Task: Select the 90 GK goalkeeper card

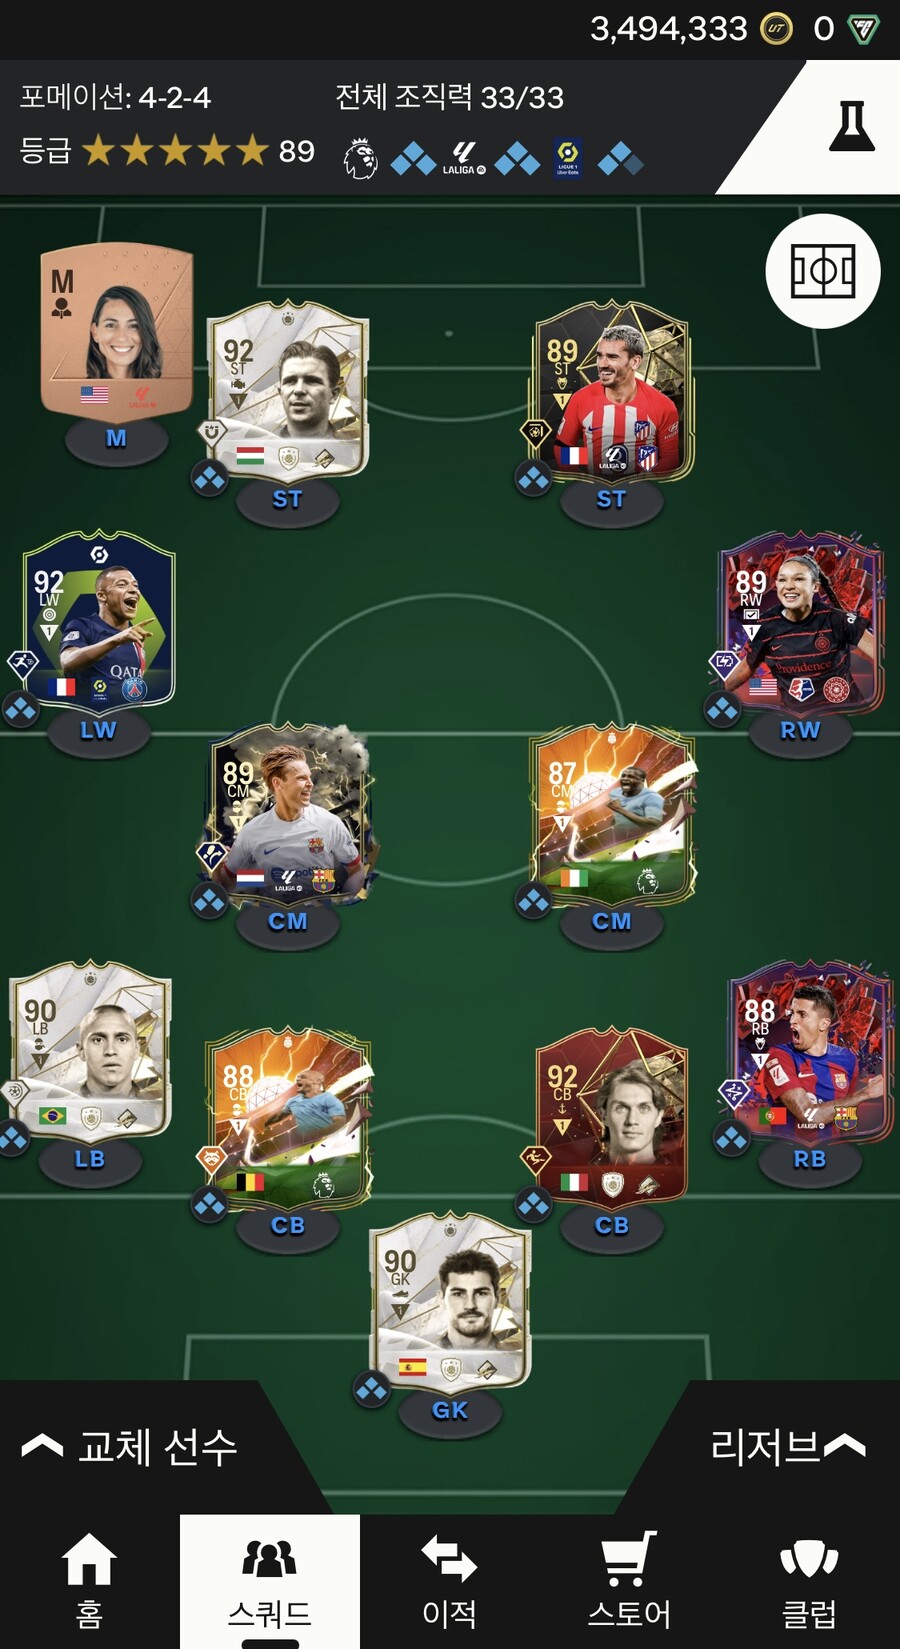Action: pyautogui.click(x=450, y=1301)
